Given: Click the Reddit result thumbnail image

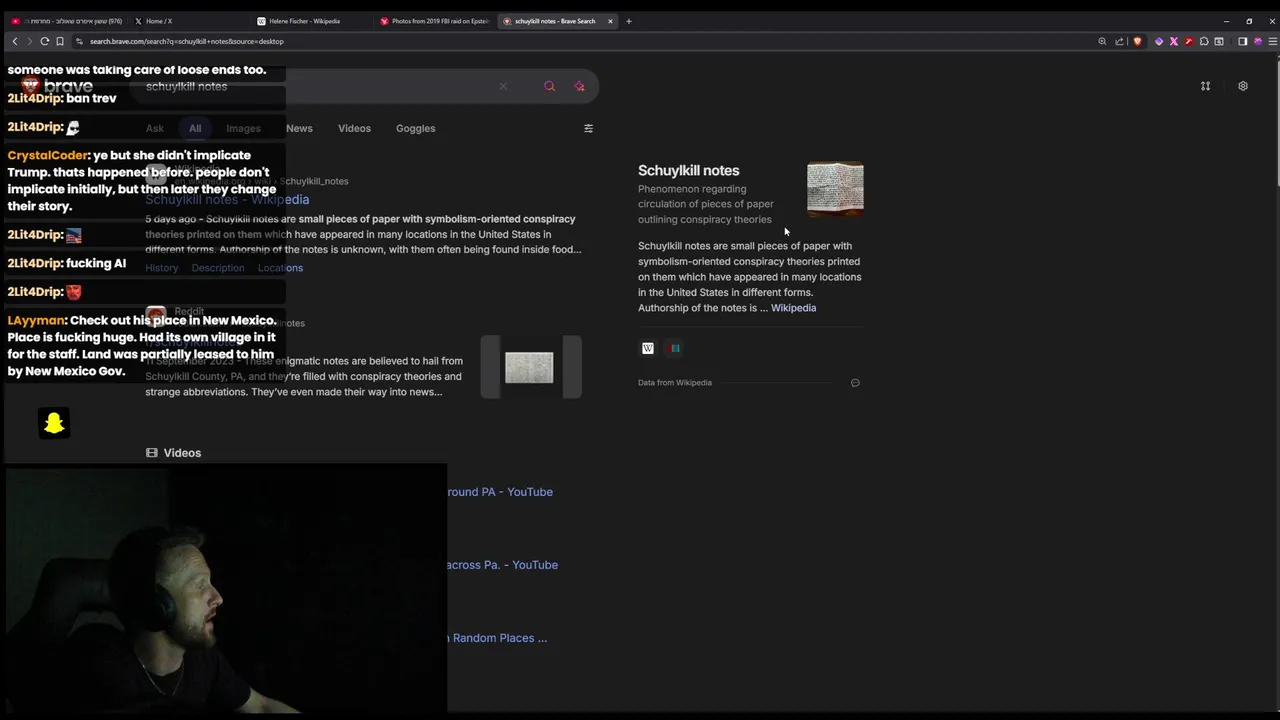Looking at the screenshot, I should (x=529, y=367).
